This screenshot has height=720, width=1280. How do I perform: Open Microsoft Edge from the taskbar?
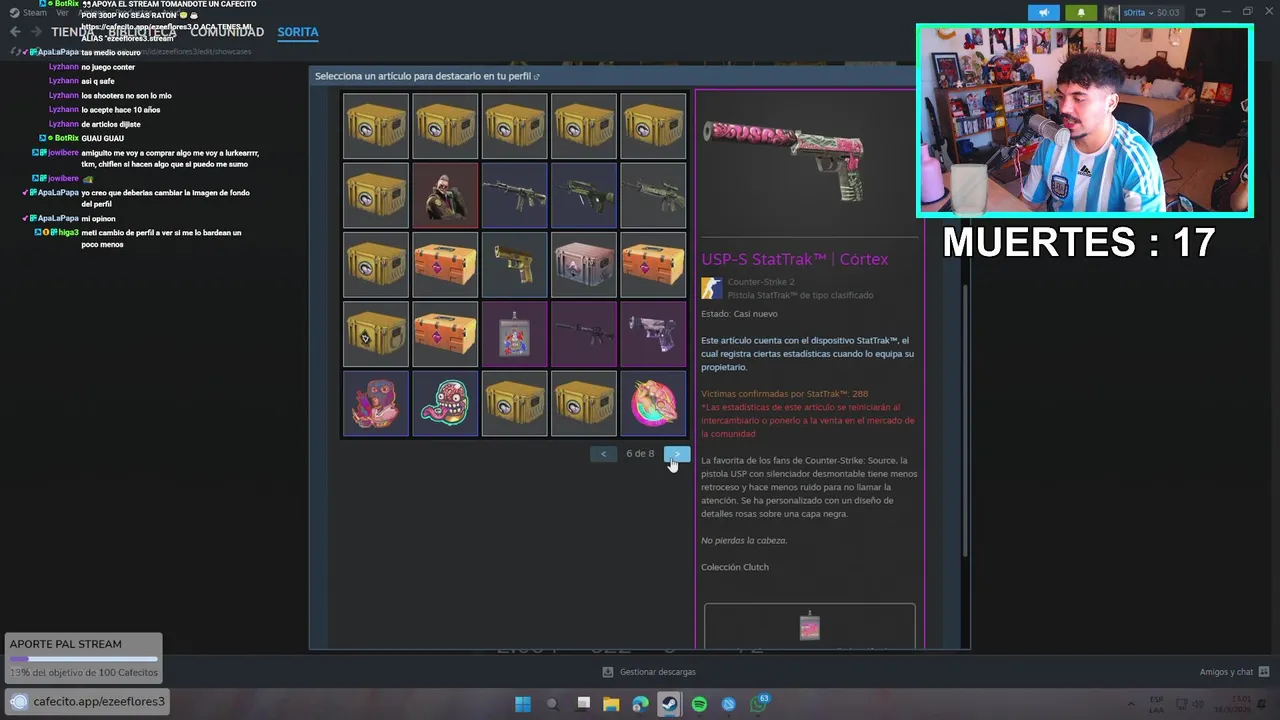click(641, 704)
